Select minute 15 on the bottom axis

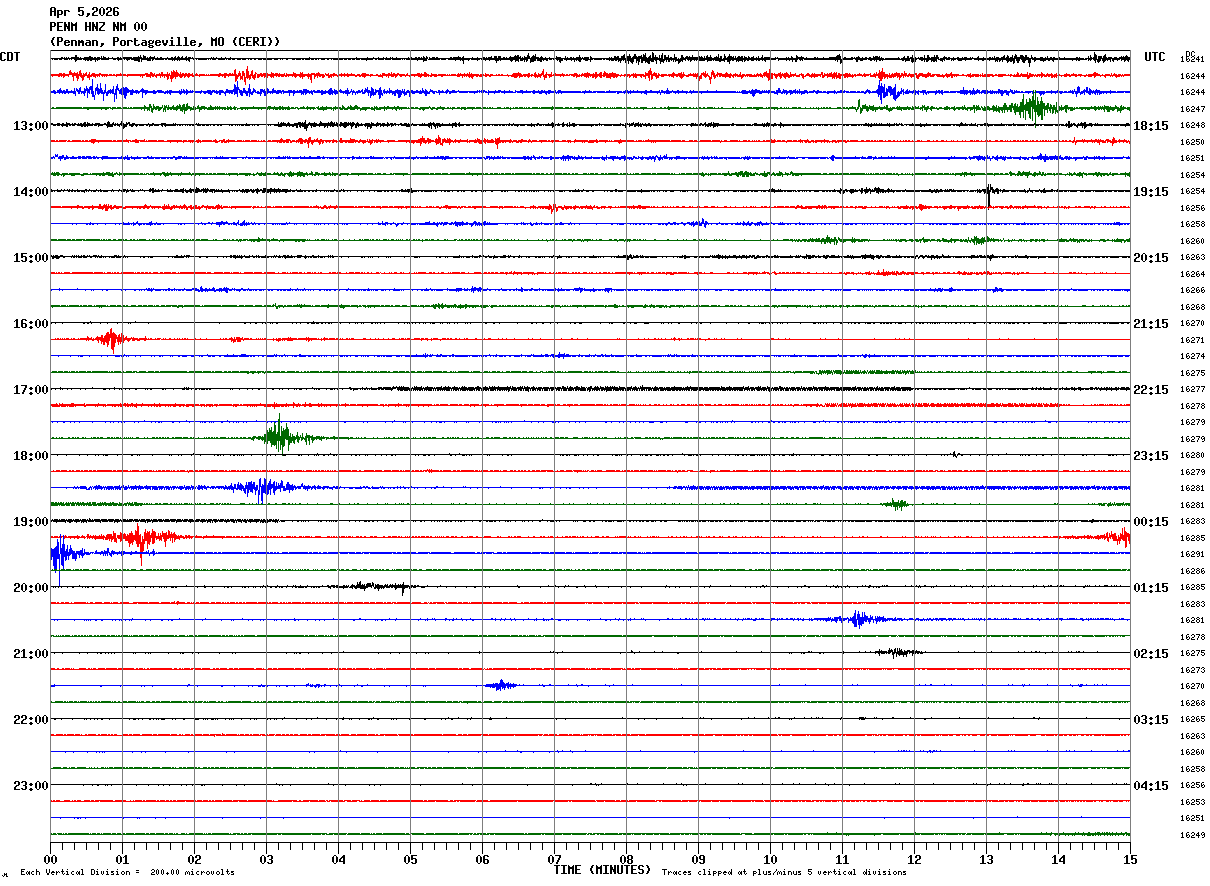[1129, 859]
